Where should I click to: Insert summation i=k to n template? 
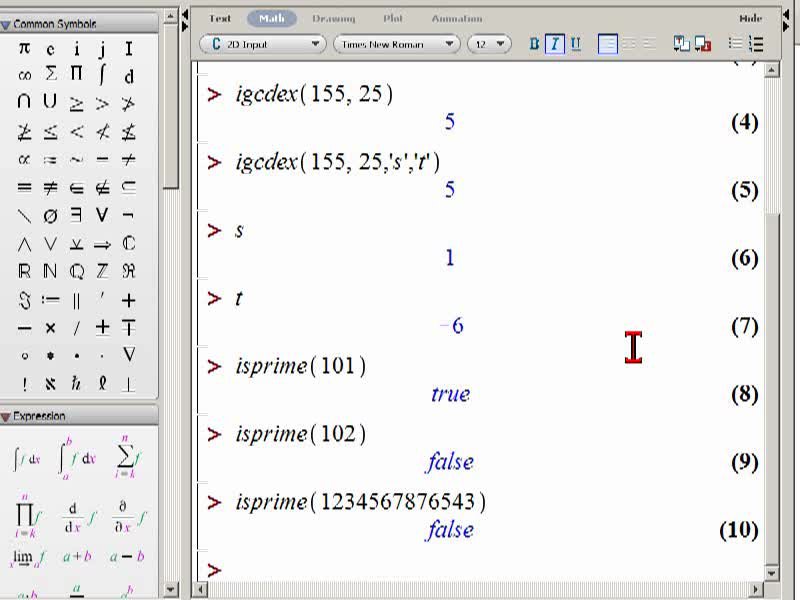coord(127,457)
